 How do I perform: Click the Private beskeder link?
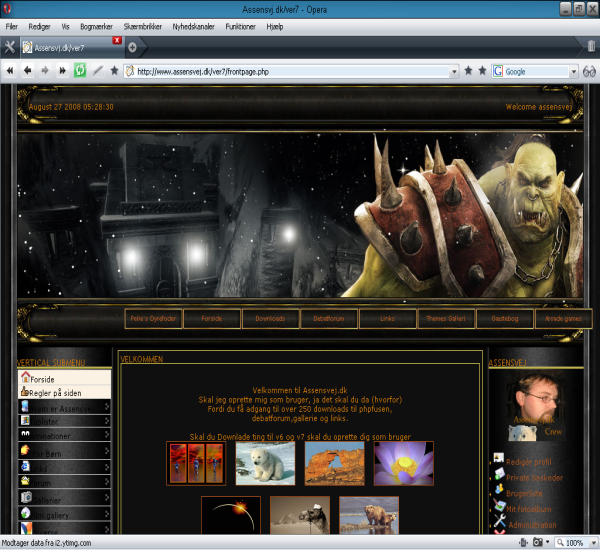[534, 478]
